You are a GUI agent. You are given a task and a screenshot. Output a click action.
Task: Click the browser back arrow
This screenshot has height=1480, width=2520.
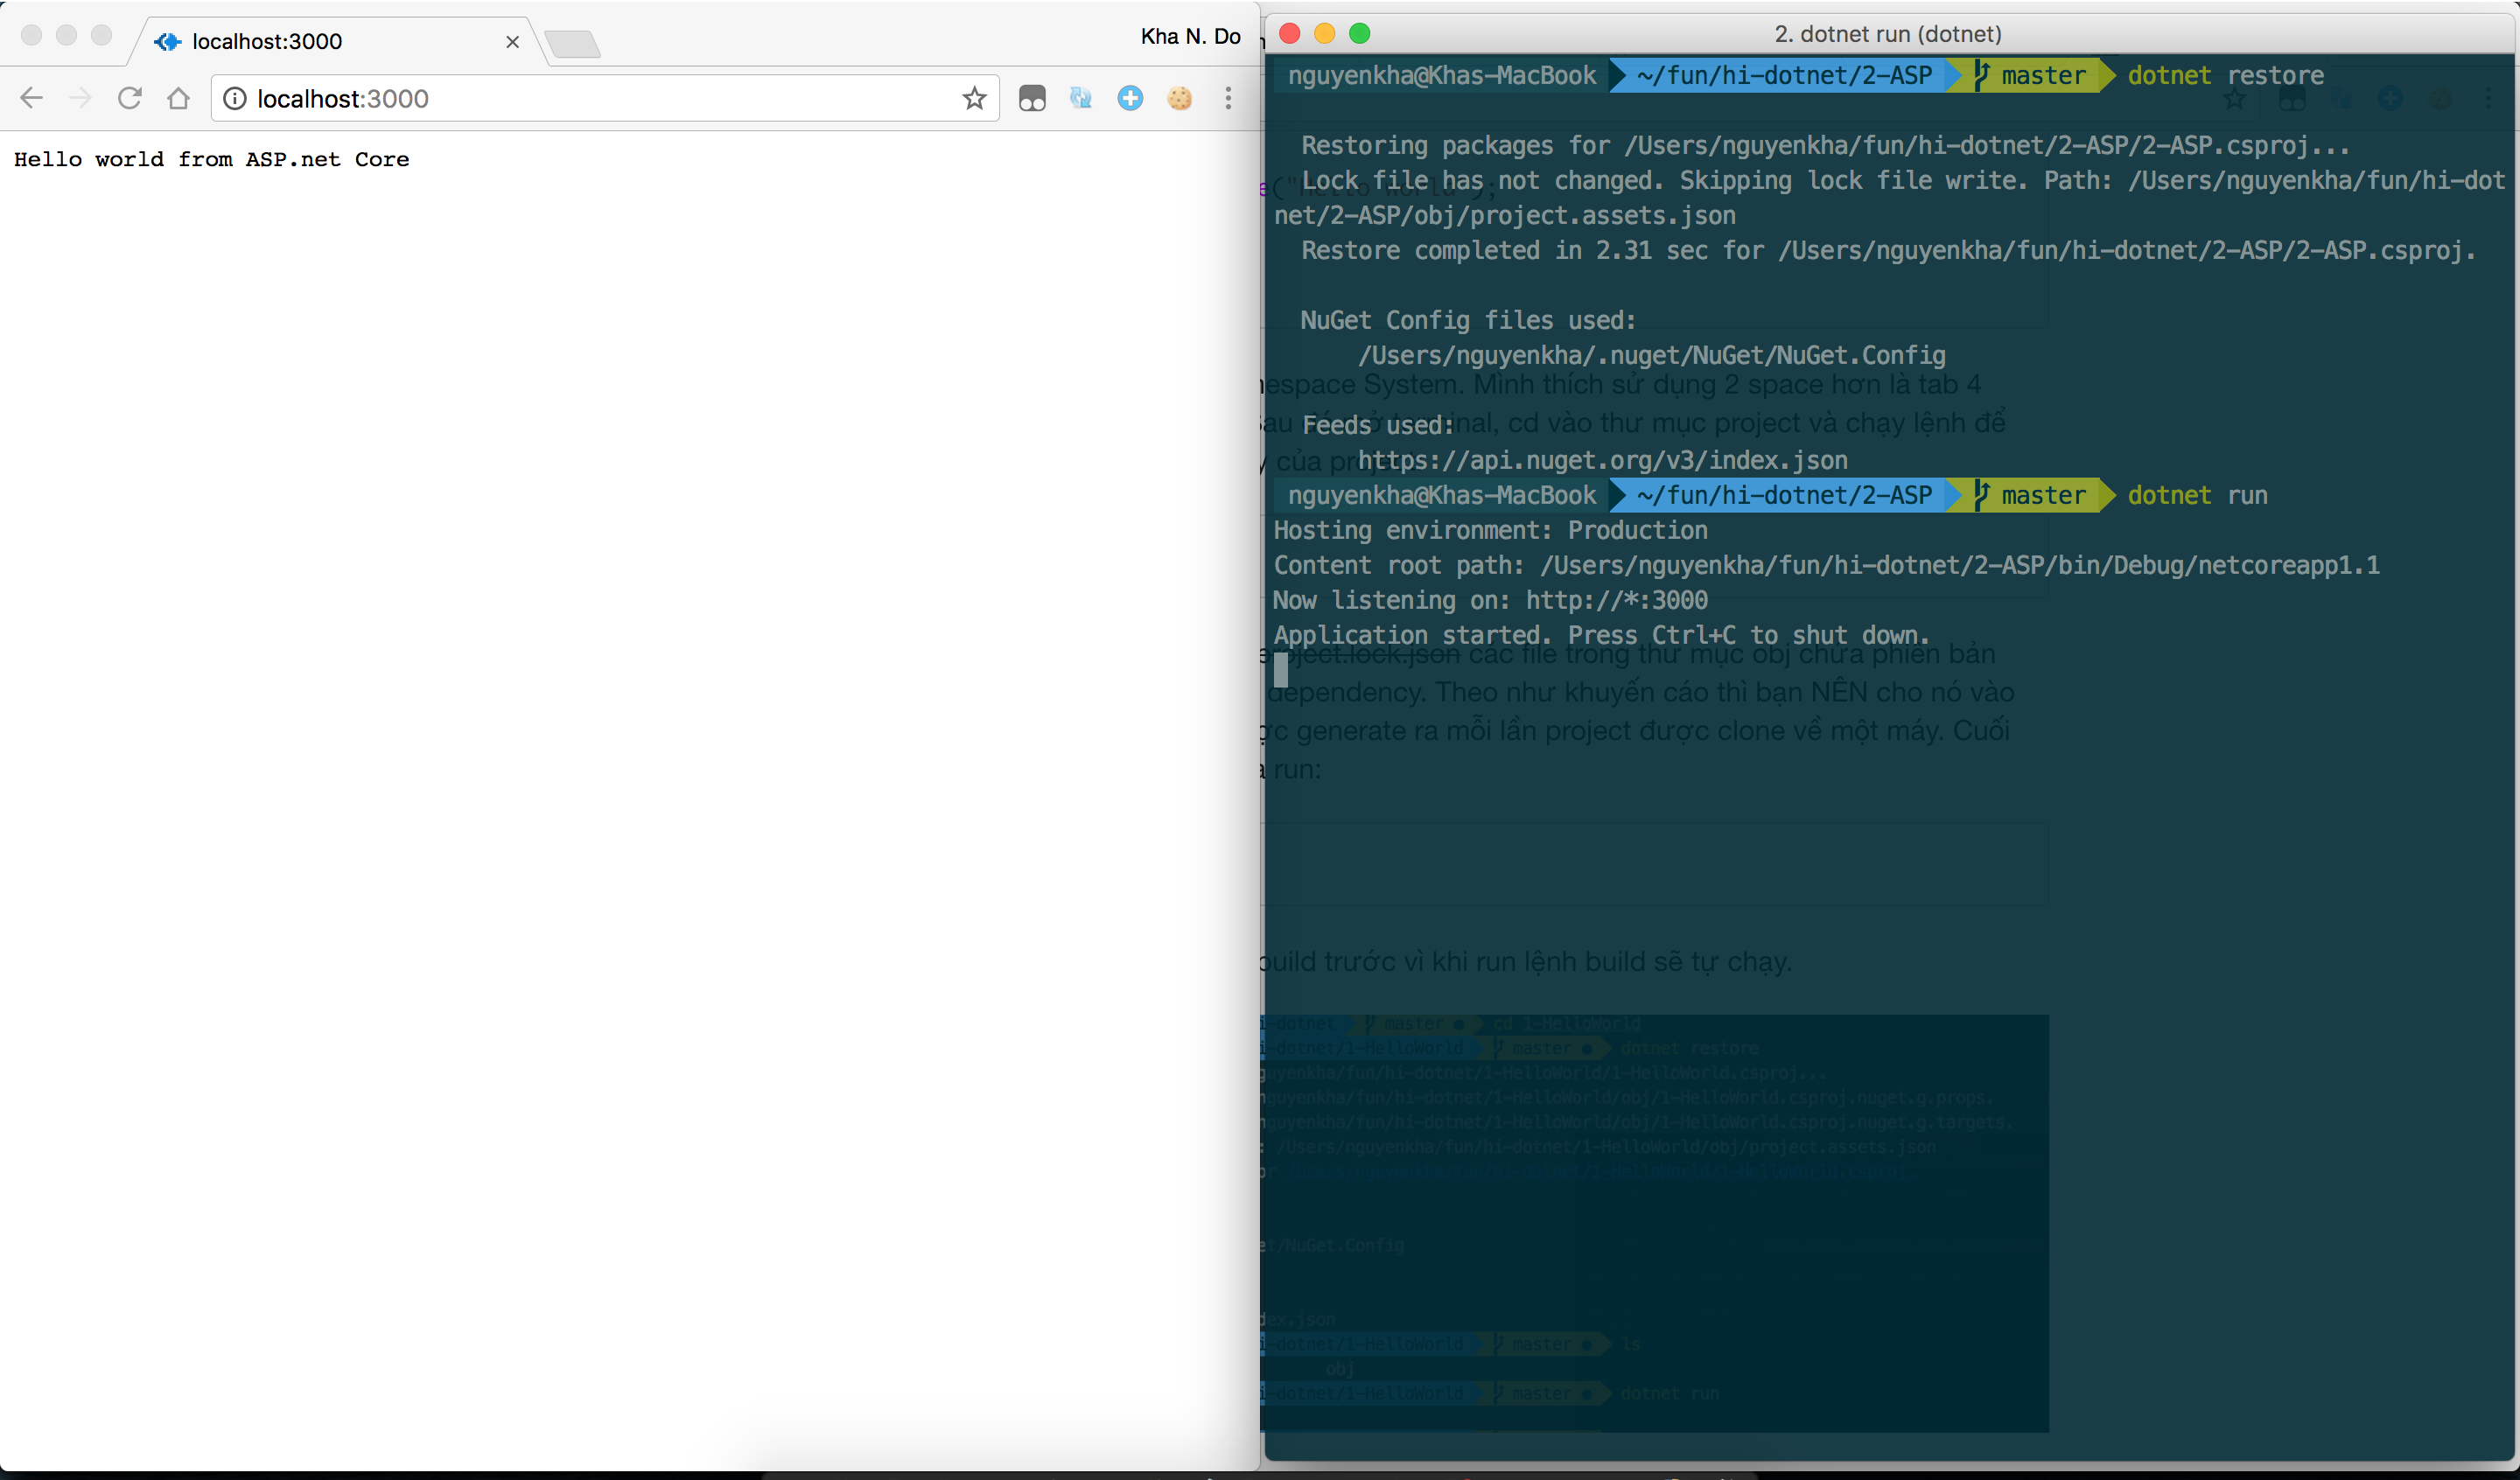(32, 98)
